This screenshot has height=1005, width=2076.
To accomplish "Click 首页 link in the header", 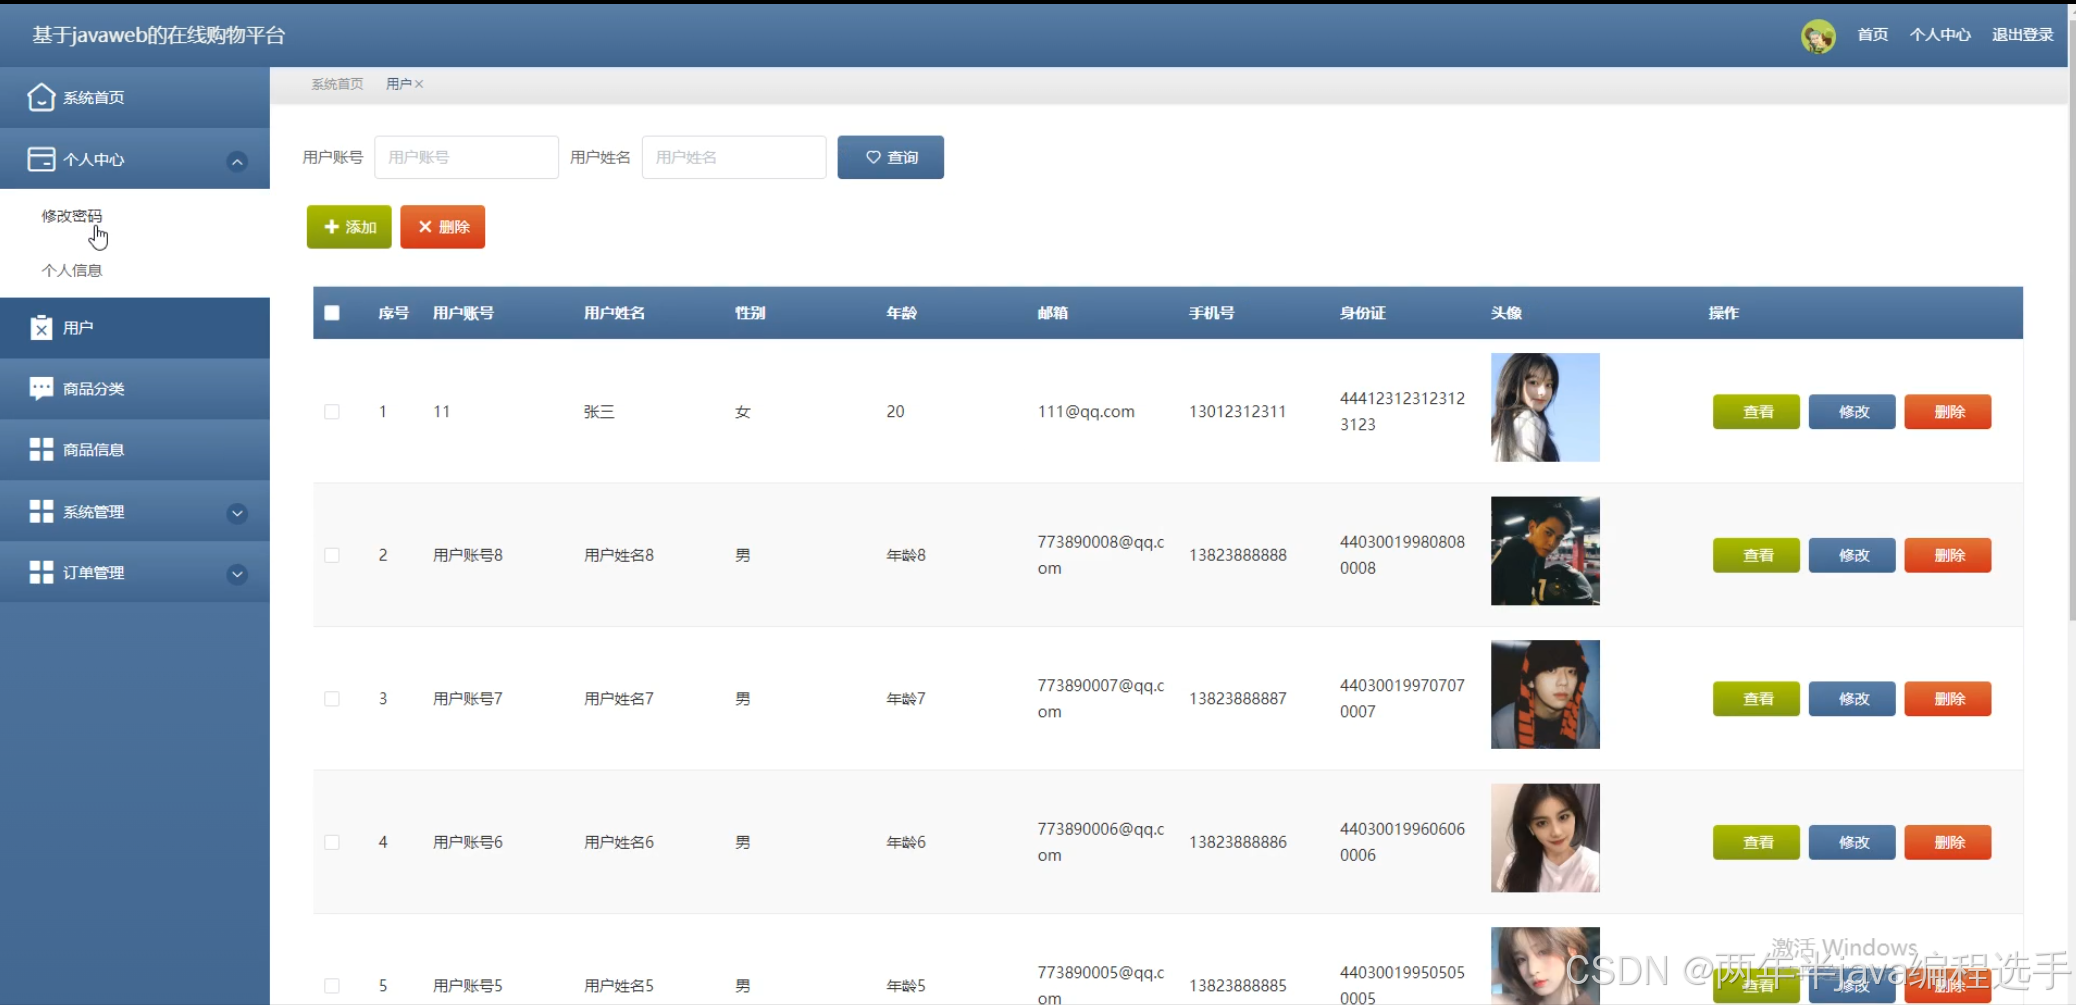I will [1872, 35].
